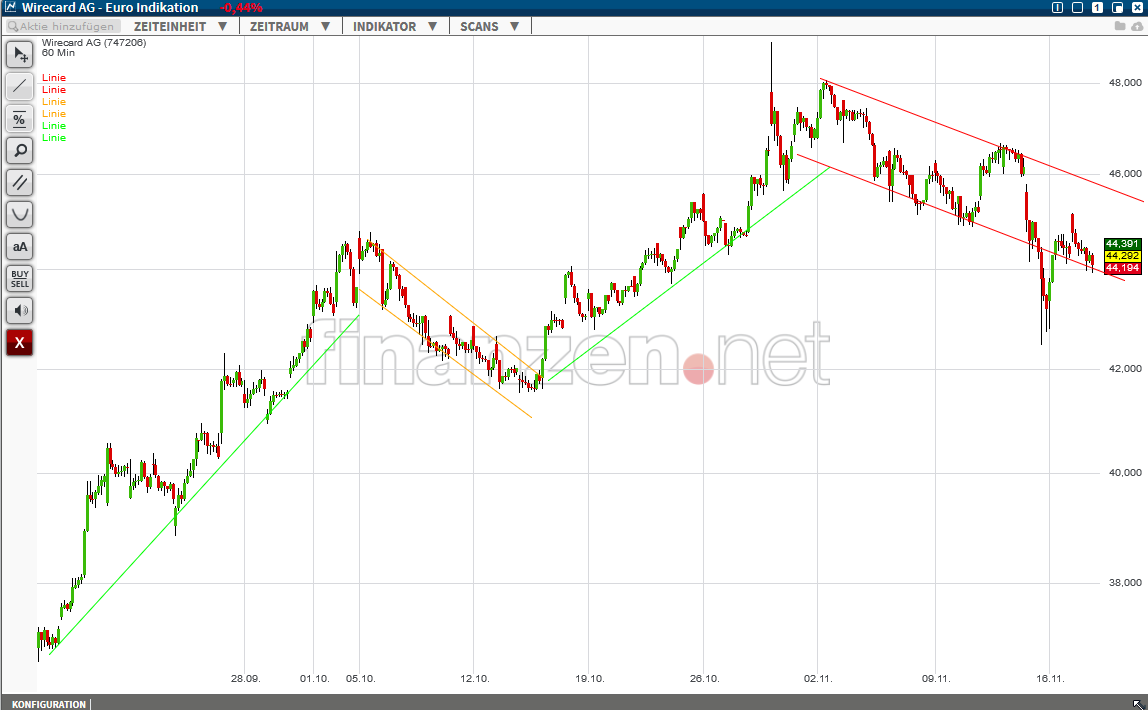Click the 05.10. date axis label
The width and height of the screenshot is (1148, 710).
(360, 679)
